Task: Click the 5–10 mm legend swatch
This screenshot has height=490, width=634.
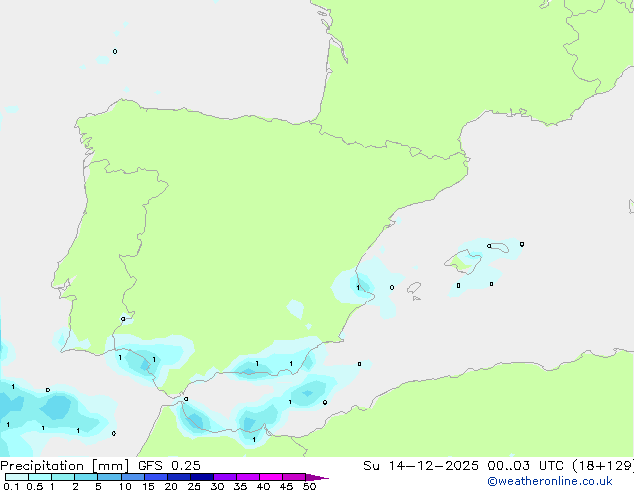Action: pyautogui.click(x=109, y=477)
